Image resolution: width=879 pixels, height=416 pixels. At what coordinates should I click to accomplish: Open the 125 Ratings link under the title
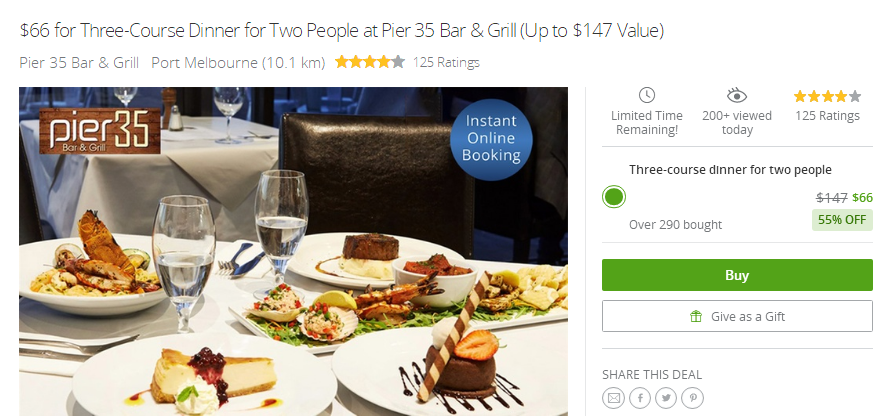point(446,62)
